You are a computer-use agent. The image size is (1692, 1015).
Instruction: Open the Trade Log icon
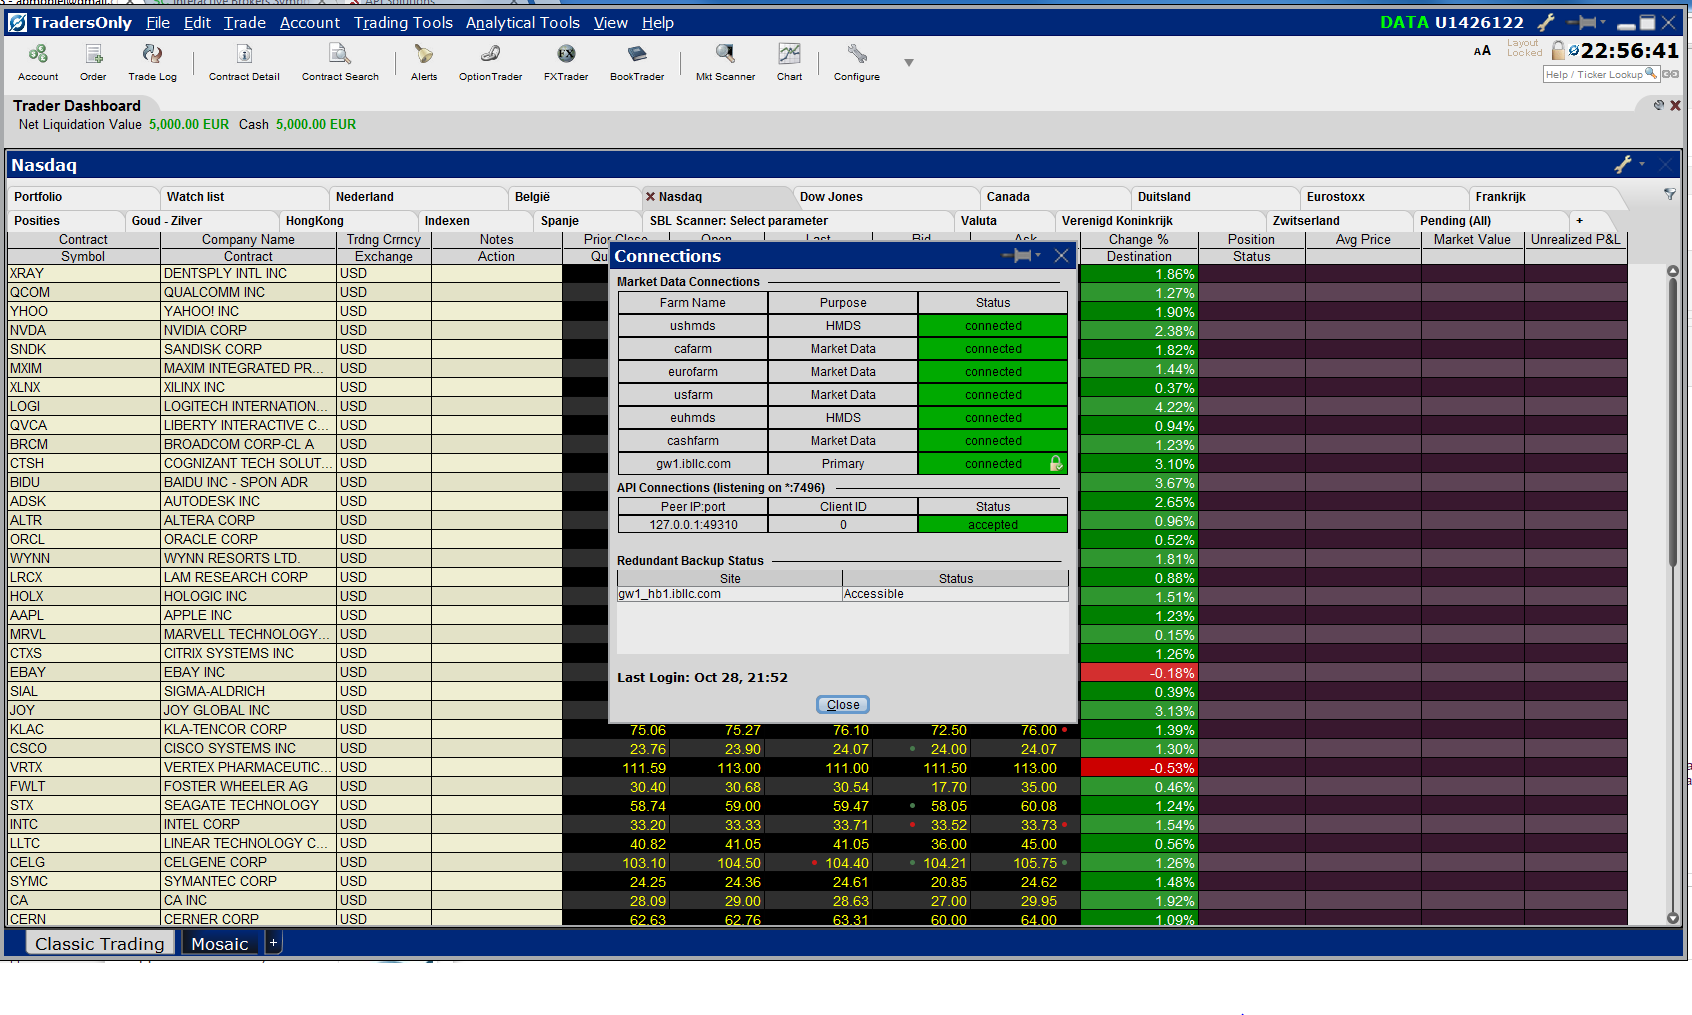click(152, 62)
